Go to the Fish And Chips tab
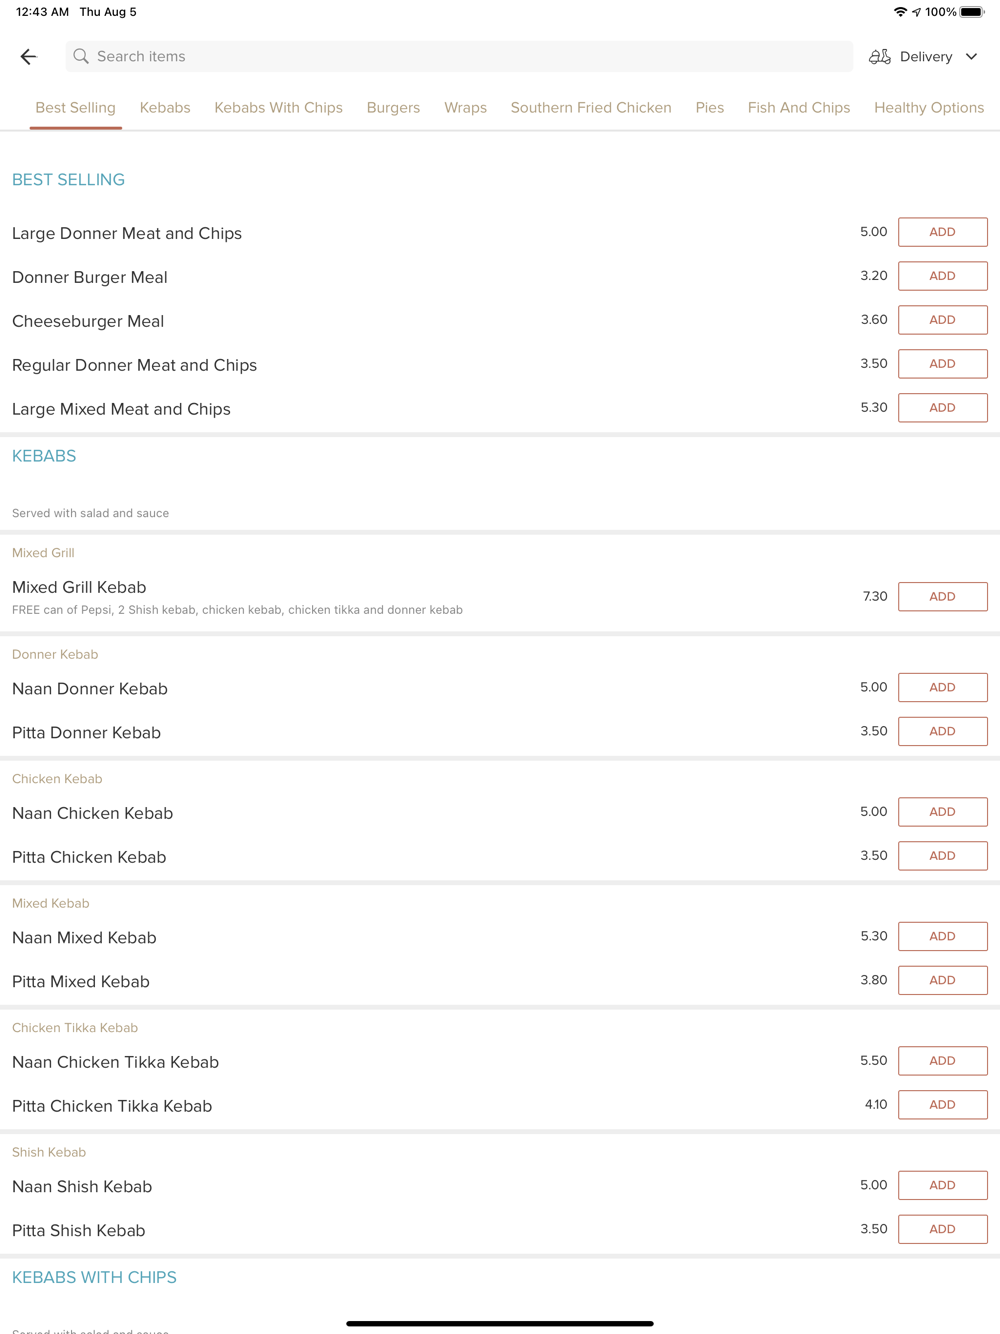This screenshot has width=1000, height=1334. click(799, 108)
